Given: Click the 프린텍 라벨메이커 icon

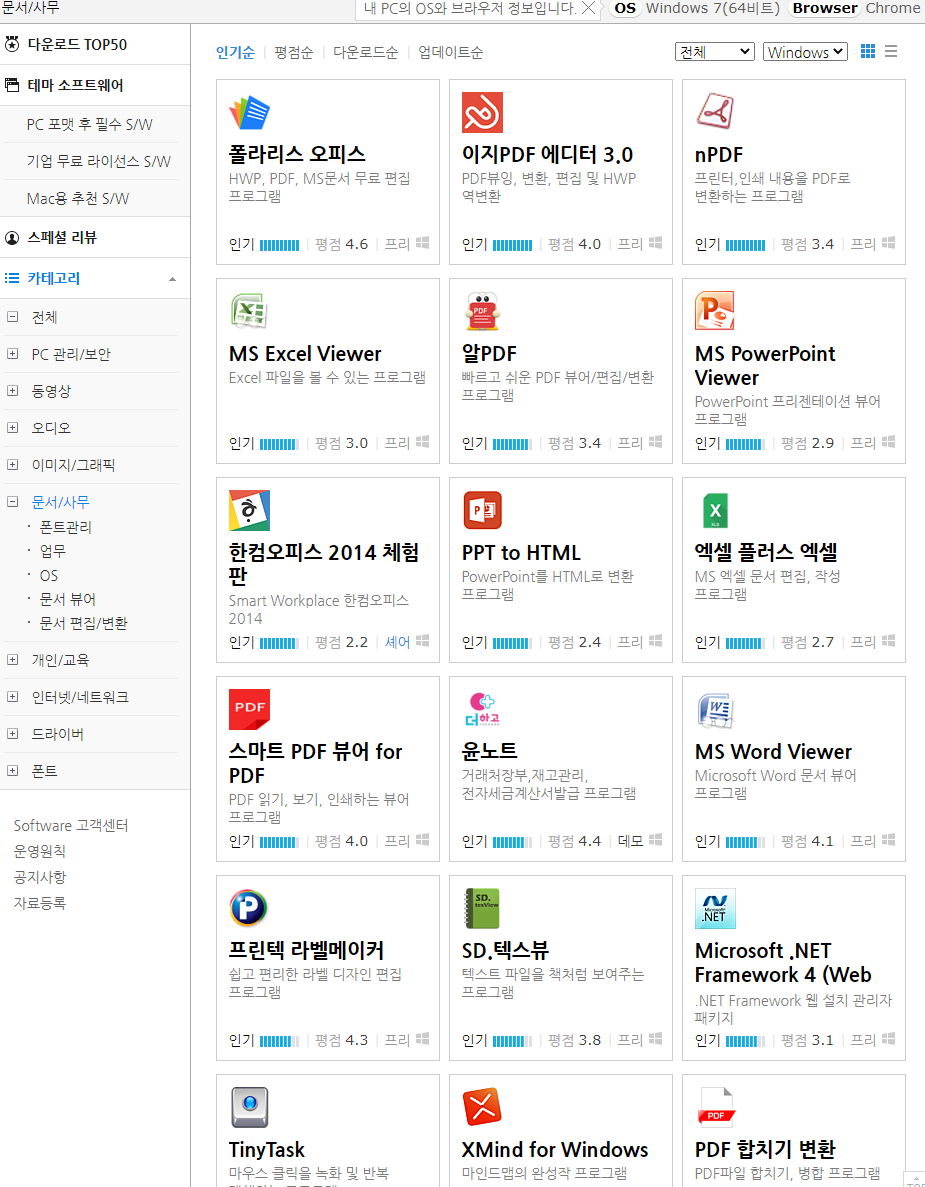Looking at the screenshot, I should [x=249, y=908].
